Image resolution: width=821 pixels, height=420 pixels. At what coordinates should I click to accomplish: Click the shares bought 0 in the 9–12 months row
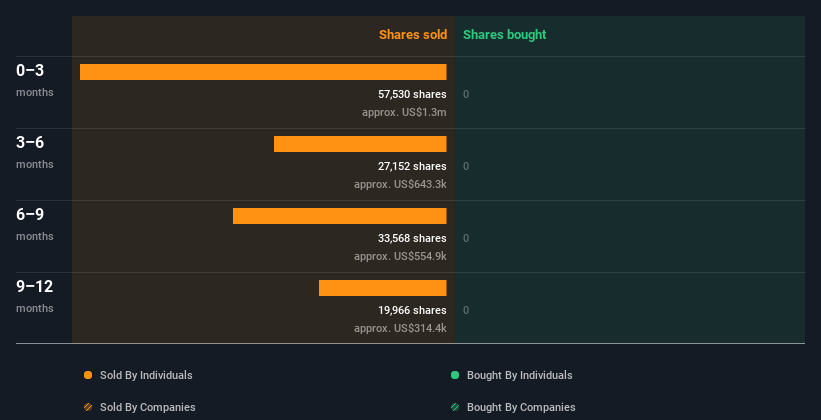click(x=466, y=311)
